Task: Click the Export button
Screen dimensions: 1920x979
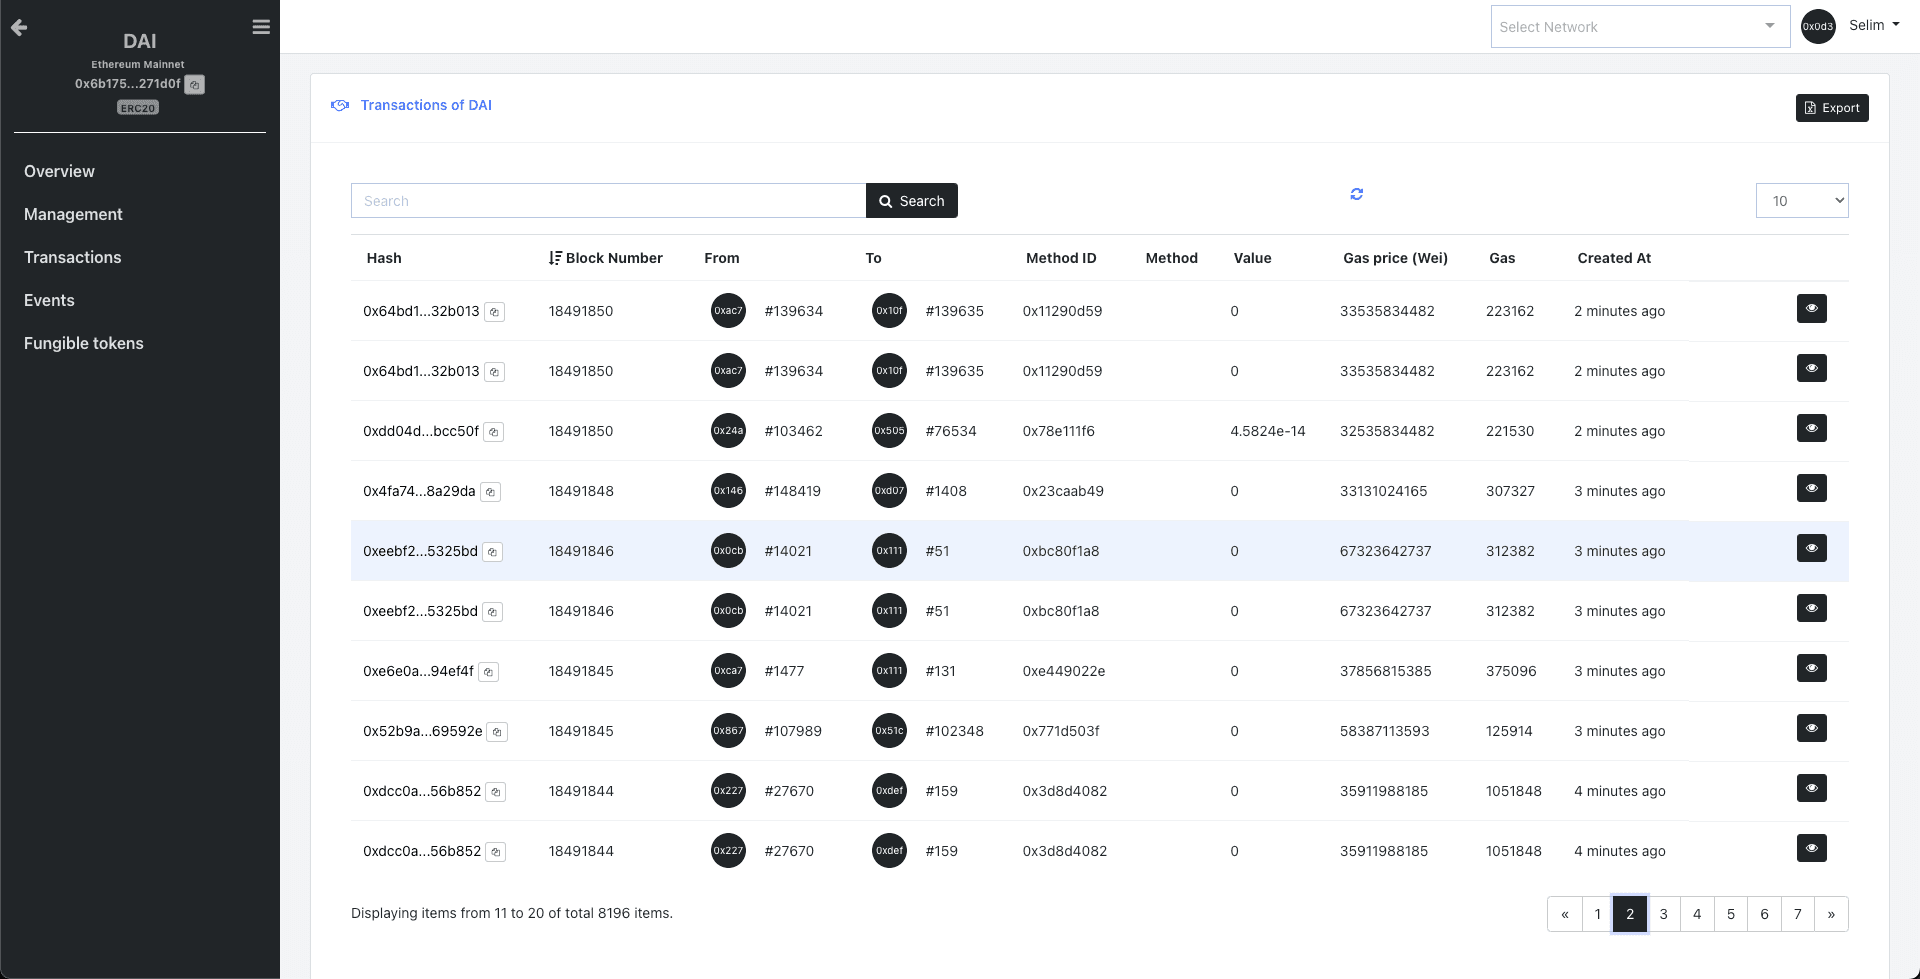Action: coord(1831,108)
